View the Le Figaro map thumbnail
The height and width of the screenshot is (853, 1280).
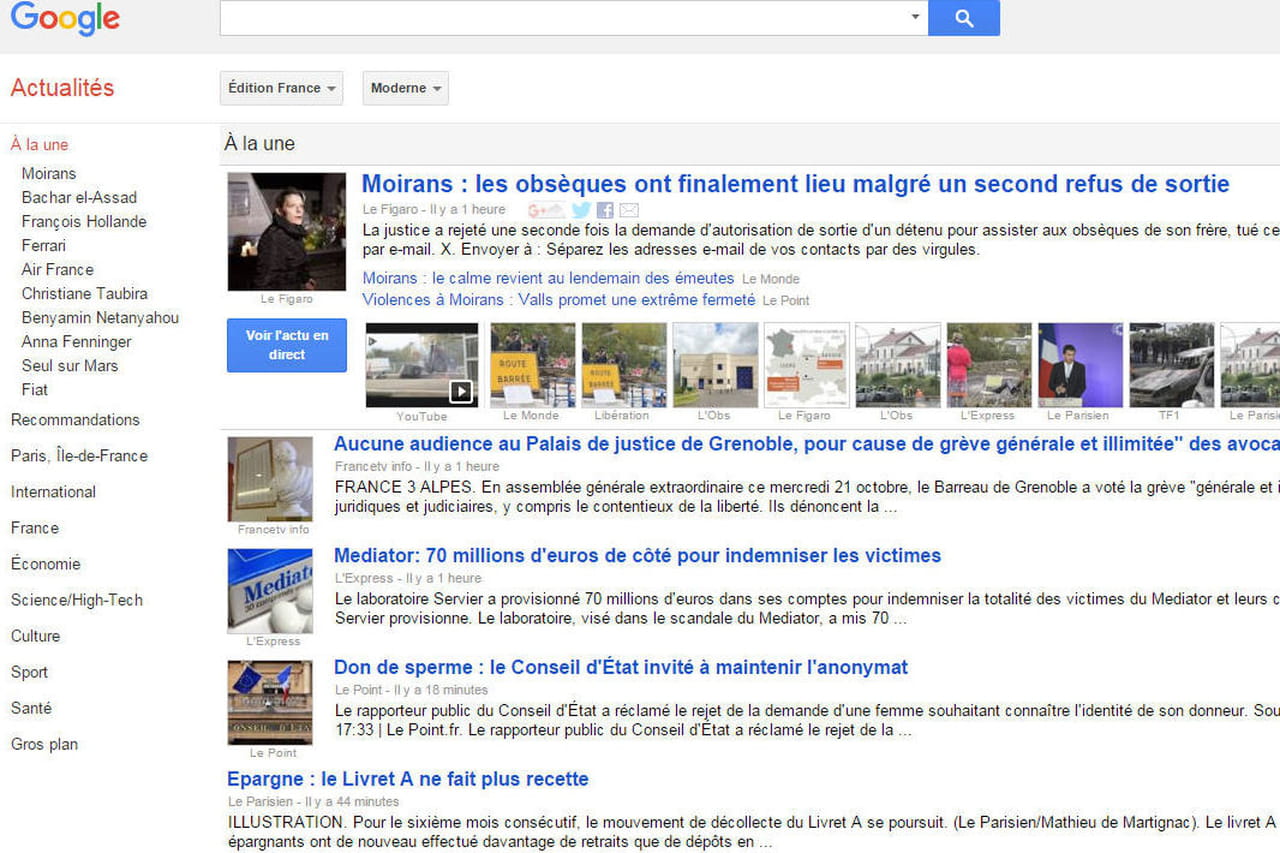[806, 365]
